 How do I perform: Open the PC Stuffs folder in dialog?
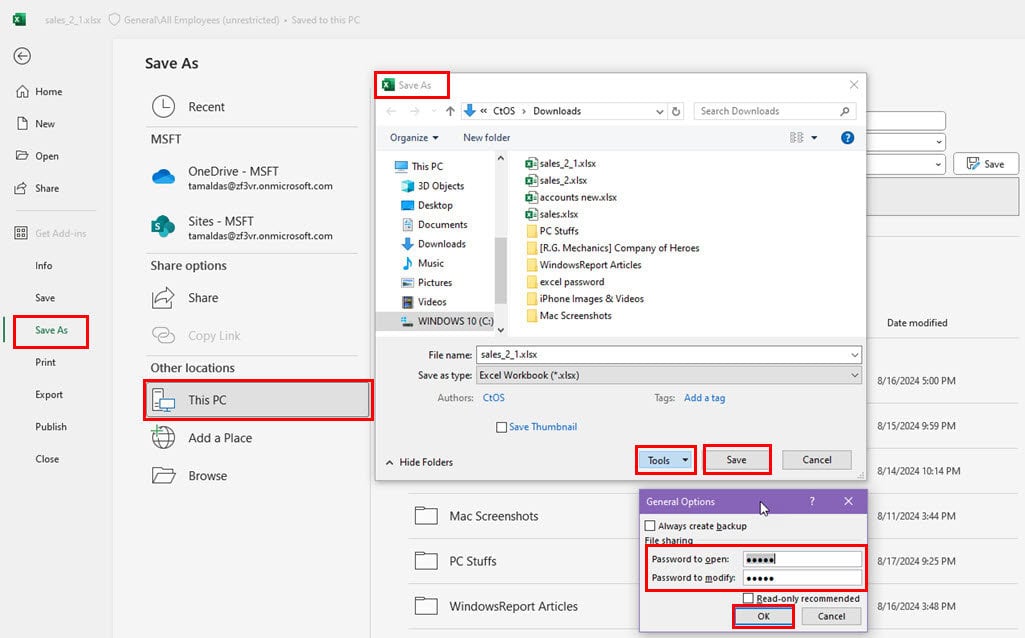(552, 231)
